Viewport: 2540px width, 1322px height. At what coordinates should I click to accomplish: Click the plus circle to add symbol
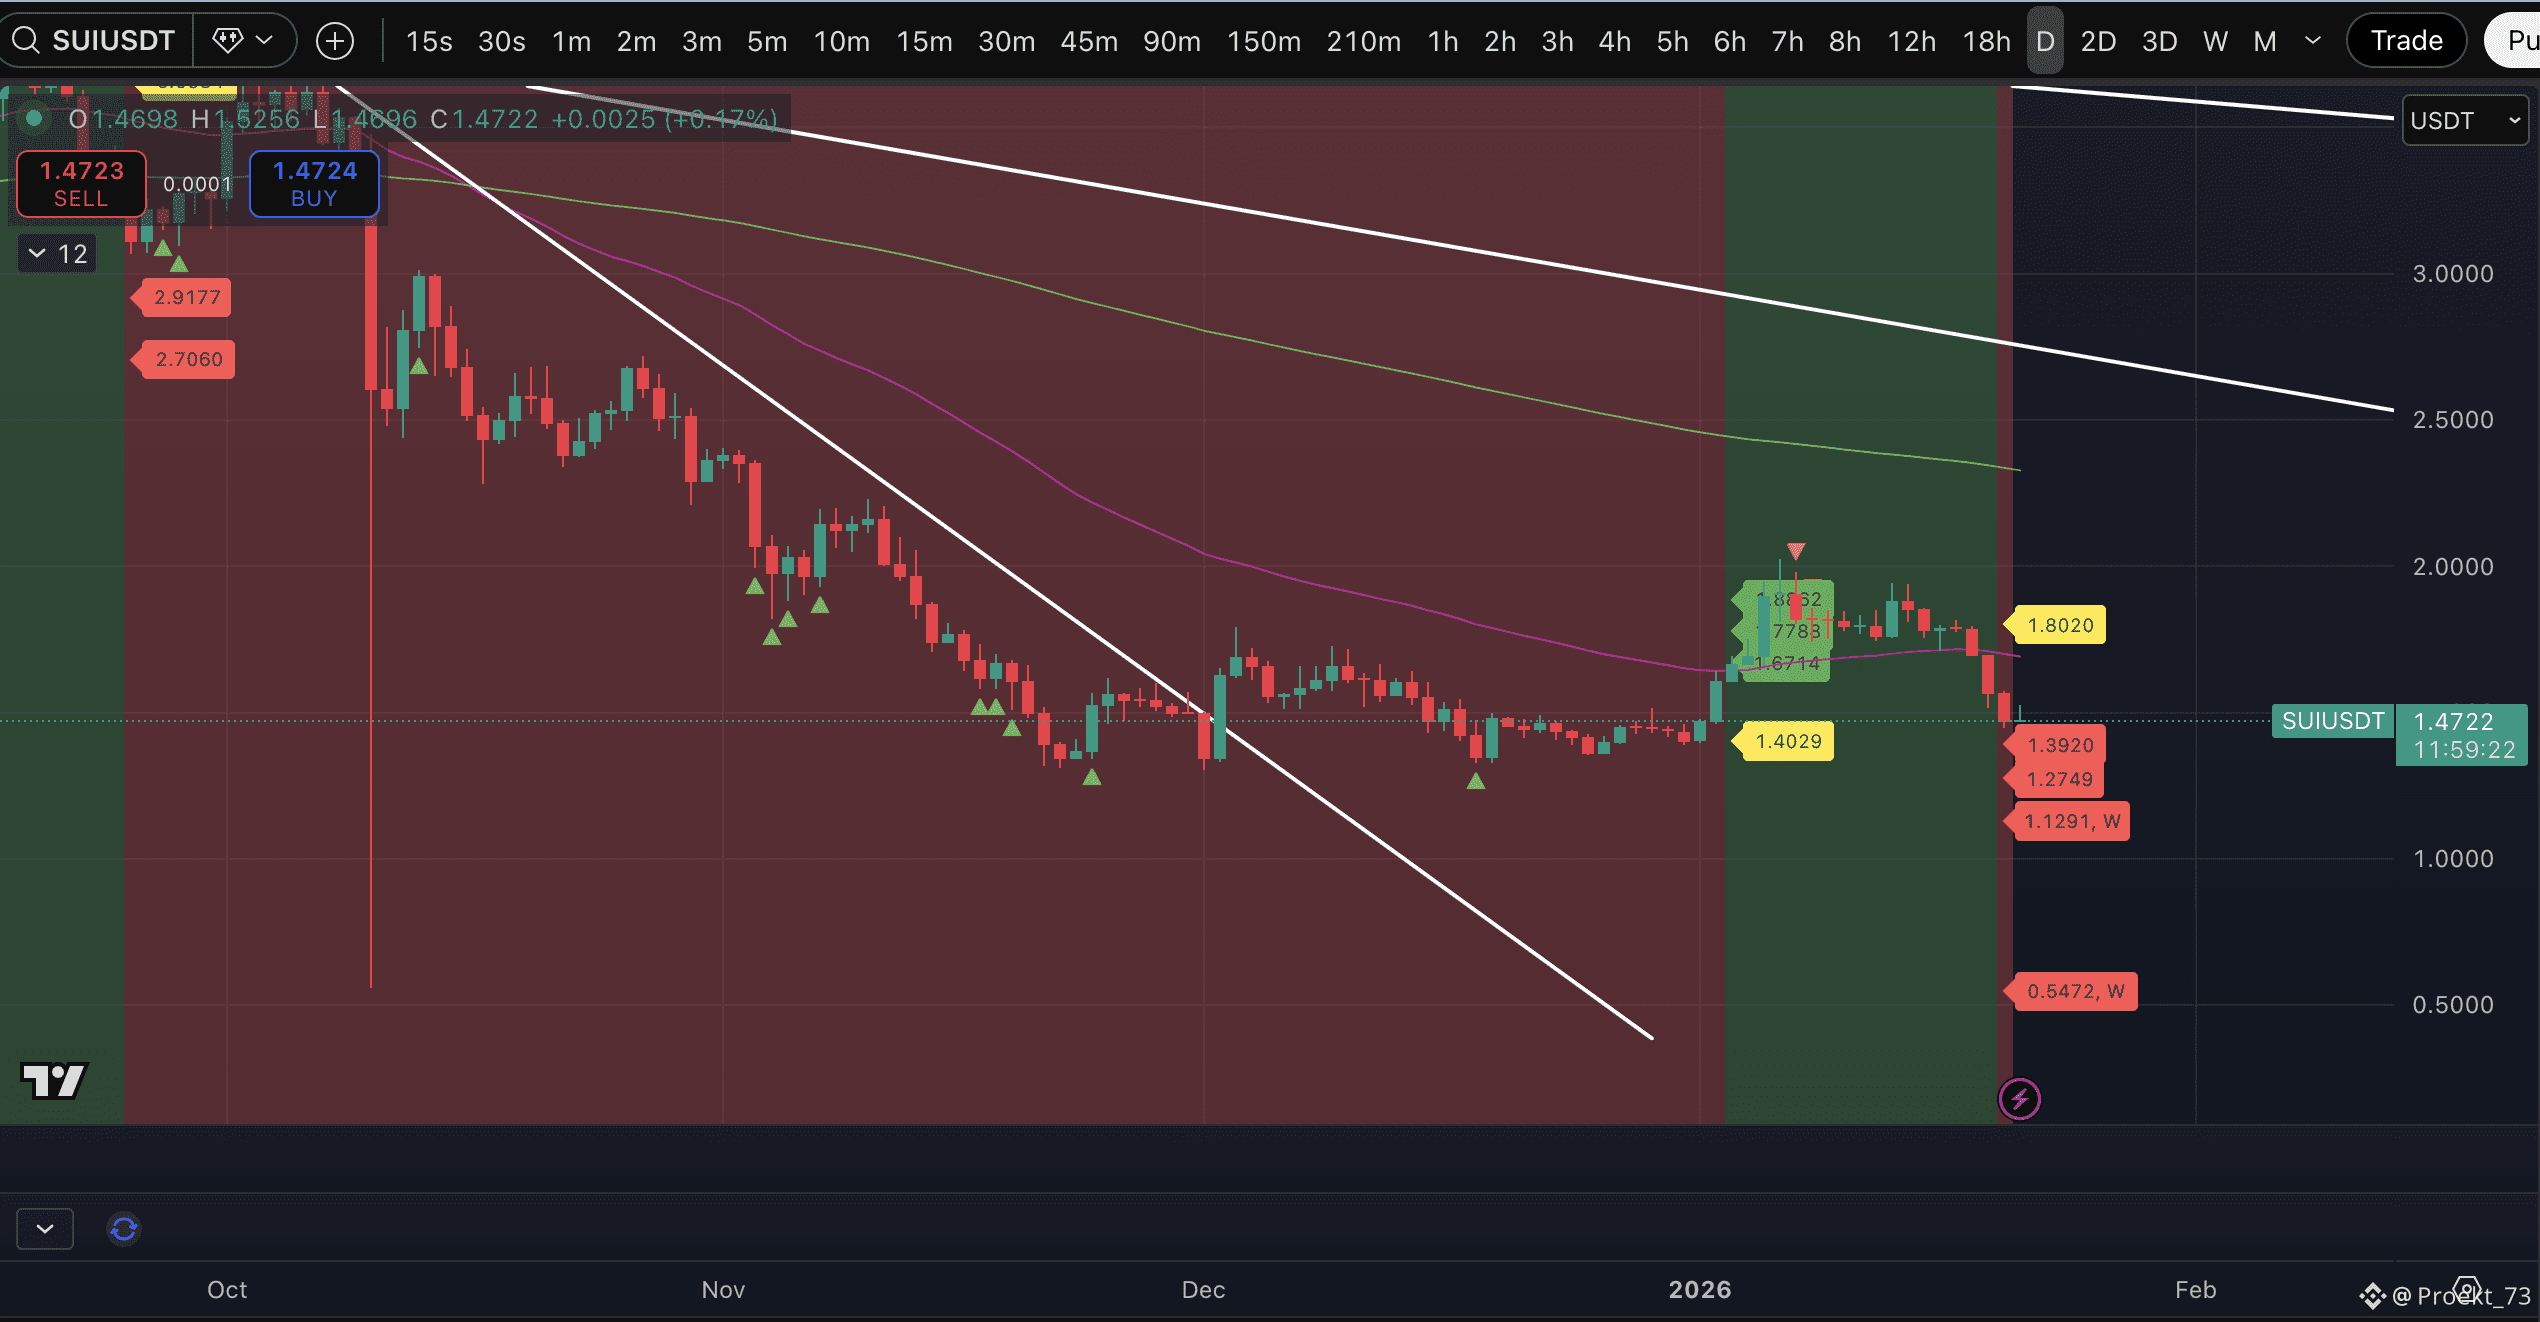[x=334, y=41]
